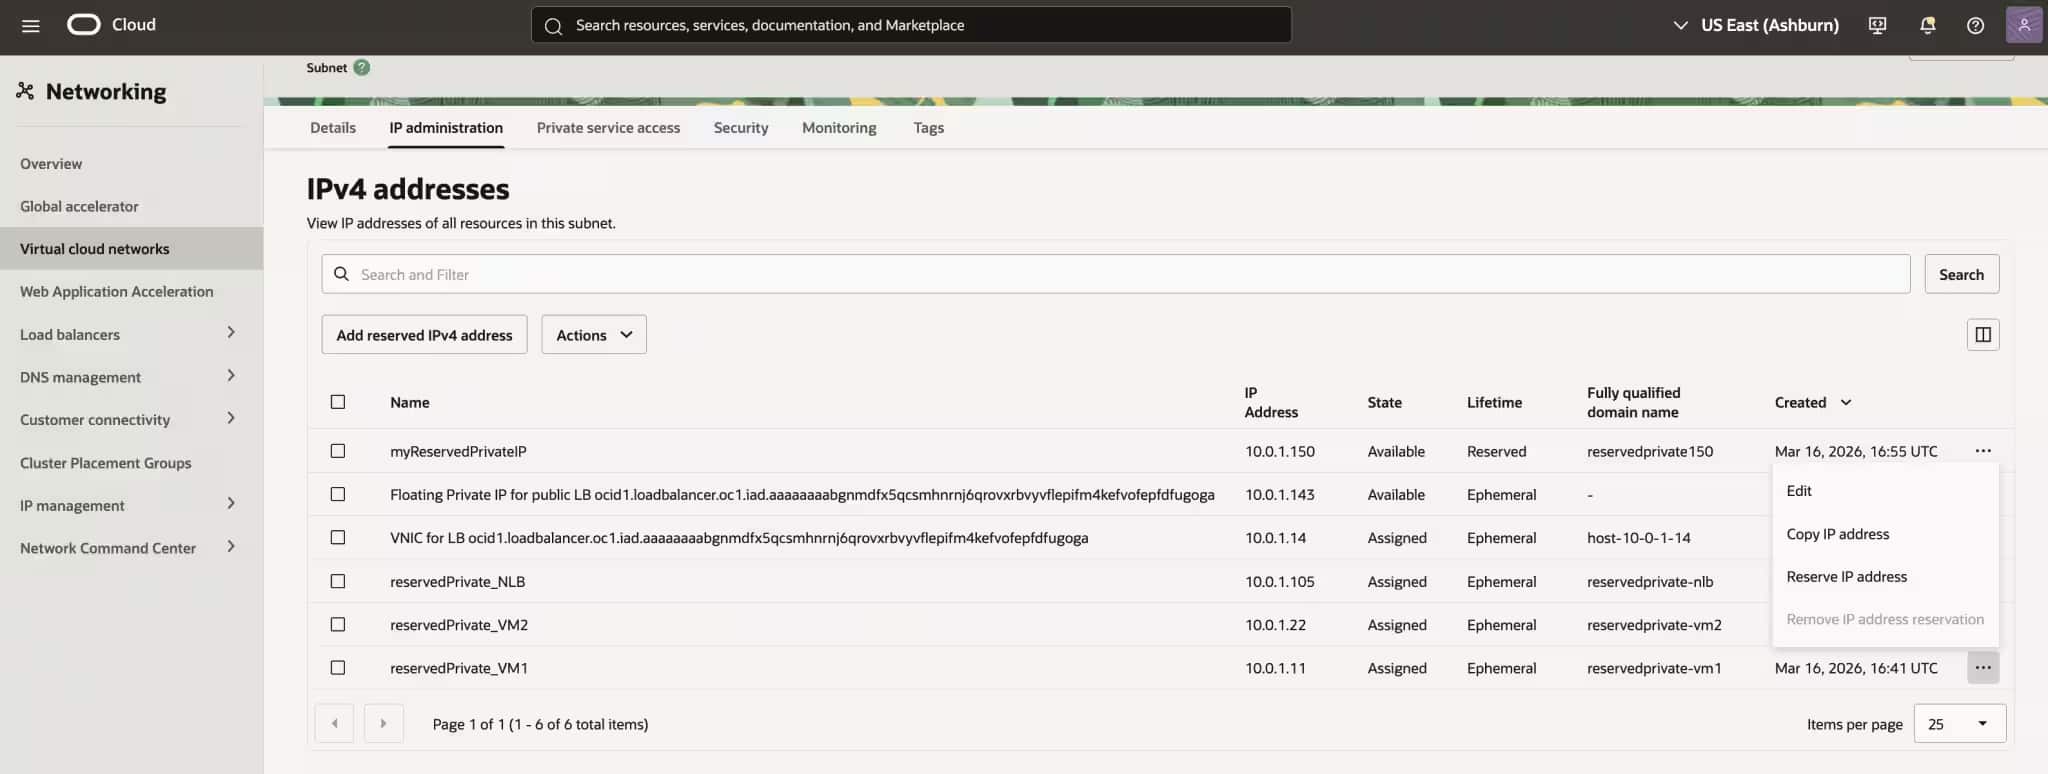Viewport: 2048px width, 774px height.
Task: Check the reservedPrivate_NLB row checkbox
Action: tap(338, 581)
